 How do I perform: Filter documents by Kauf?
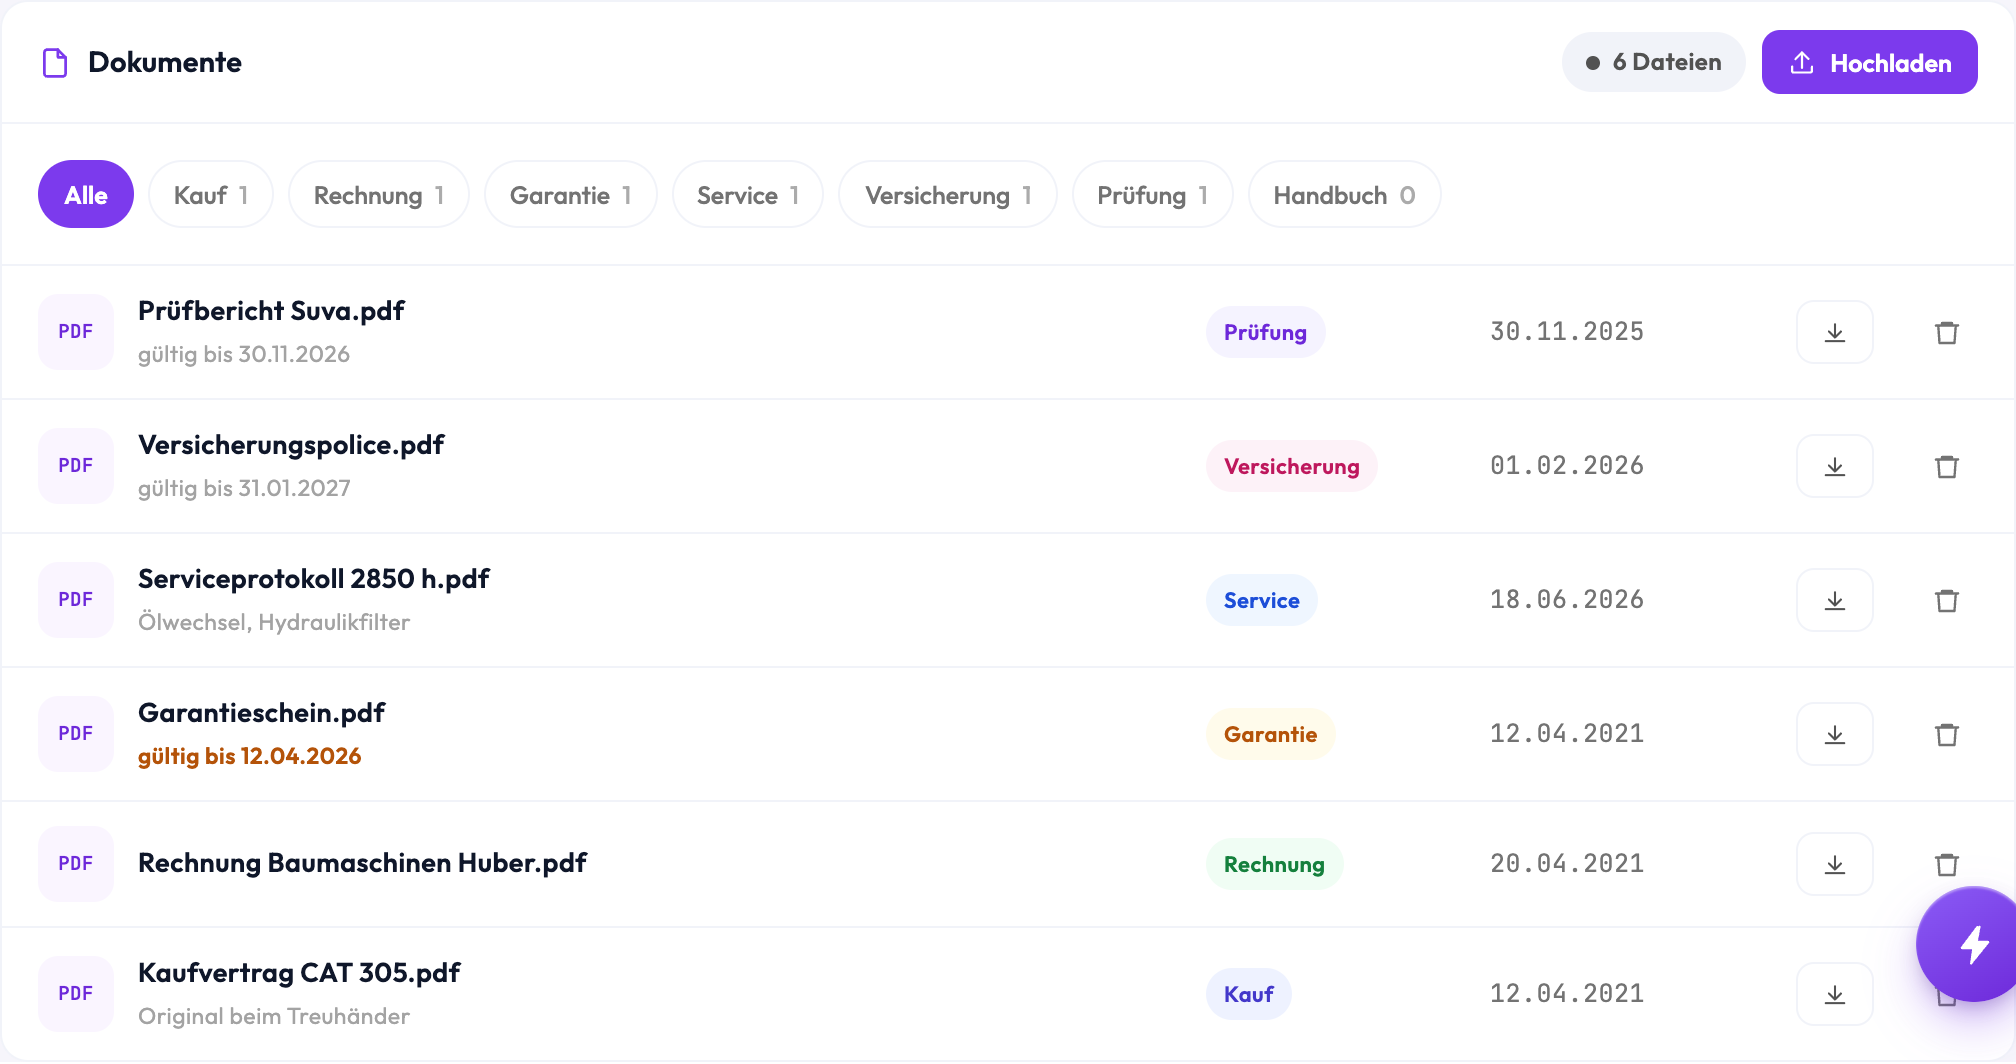coord(211,195)
